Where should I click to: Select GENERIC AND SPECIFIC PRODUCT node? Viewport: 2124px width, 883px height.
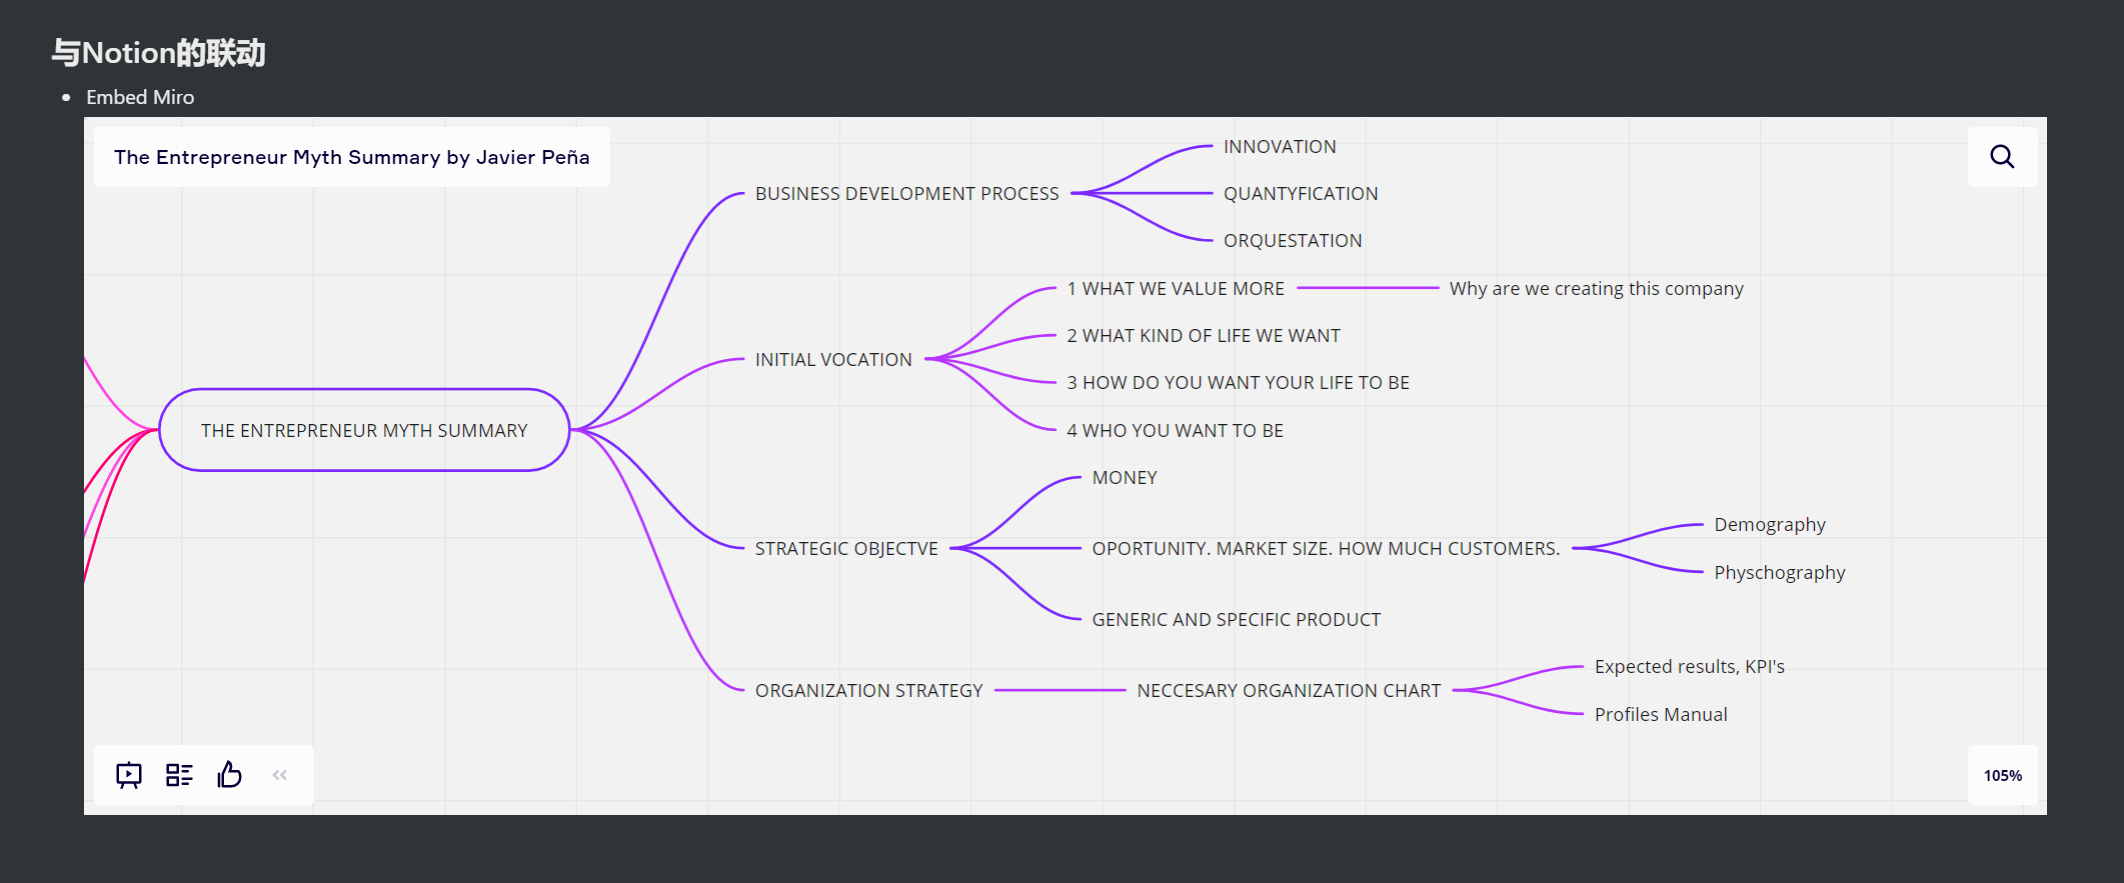pos(1237,619)
